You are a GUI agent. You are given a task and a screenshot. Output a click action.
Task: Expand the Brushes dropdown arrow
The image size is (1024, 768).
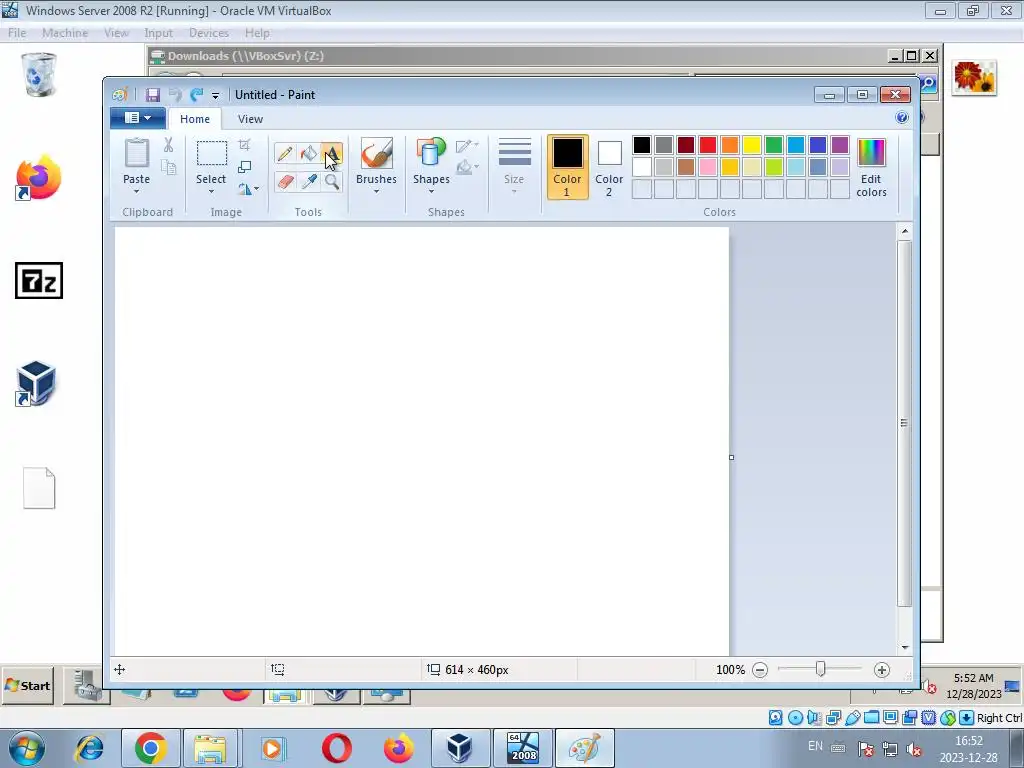[376, 192]
